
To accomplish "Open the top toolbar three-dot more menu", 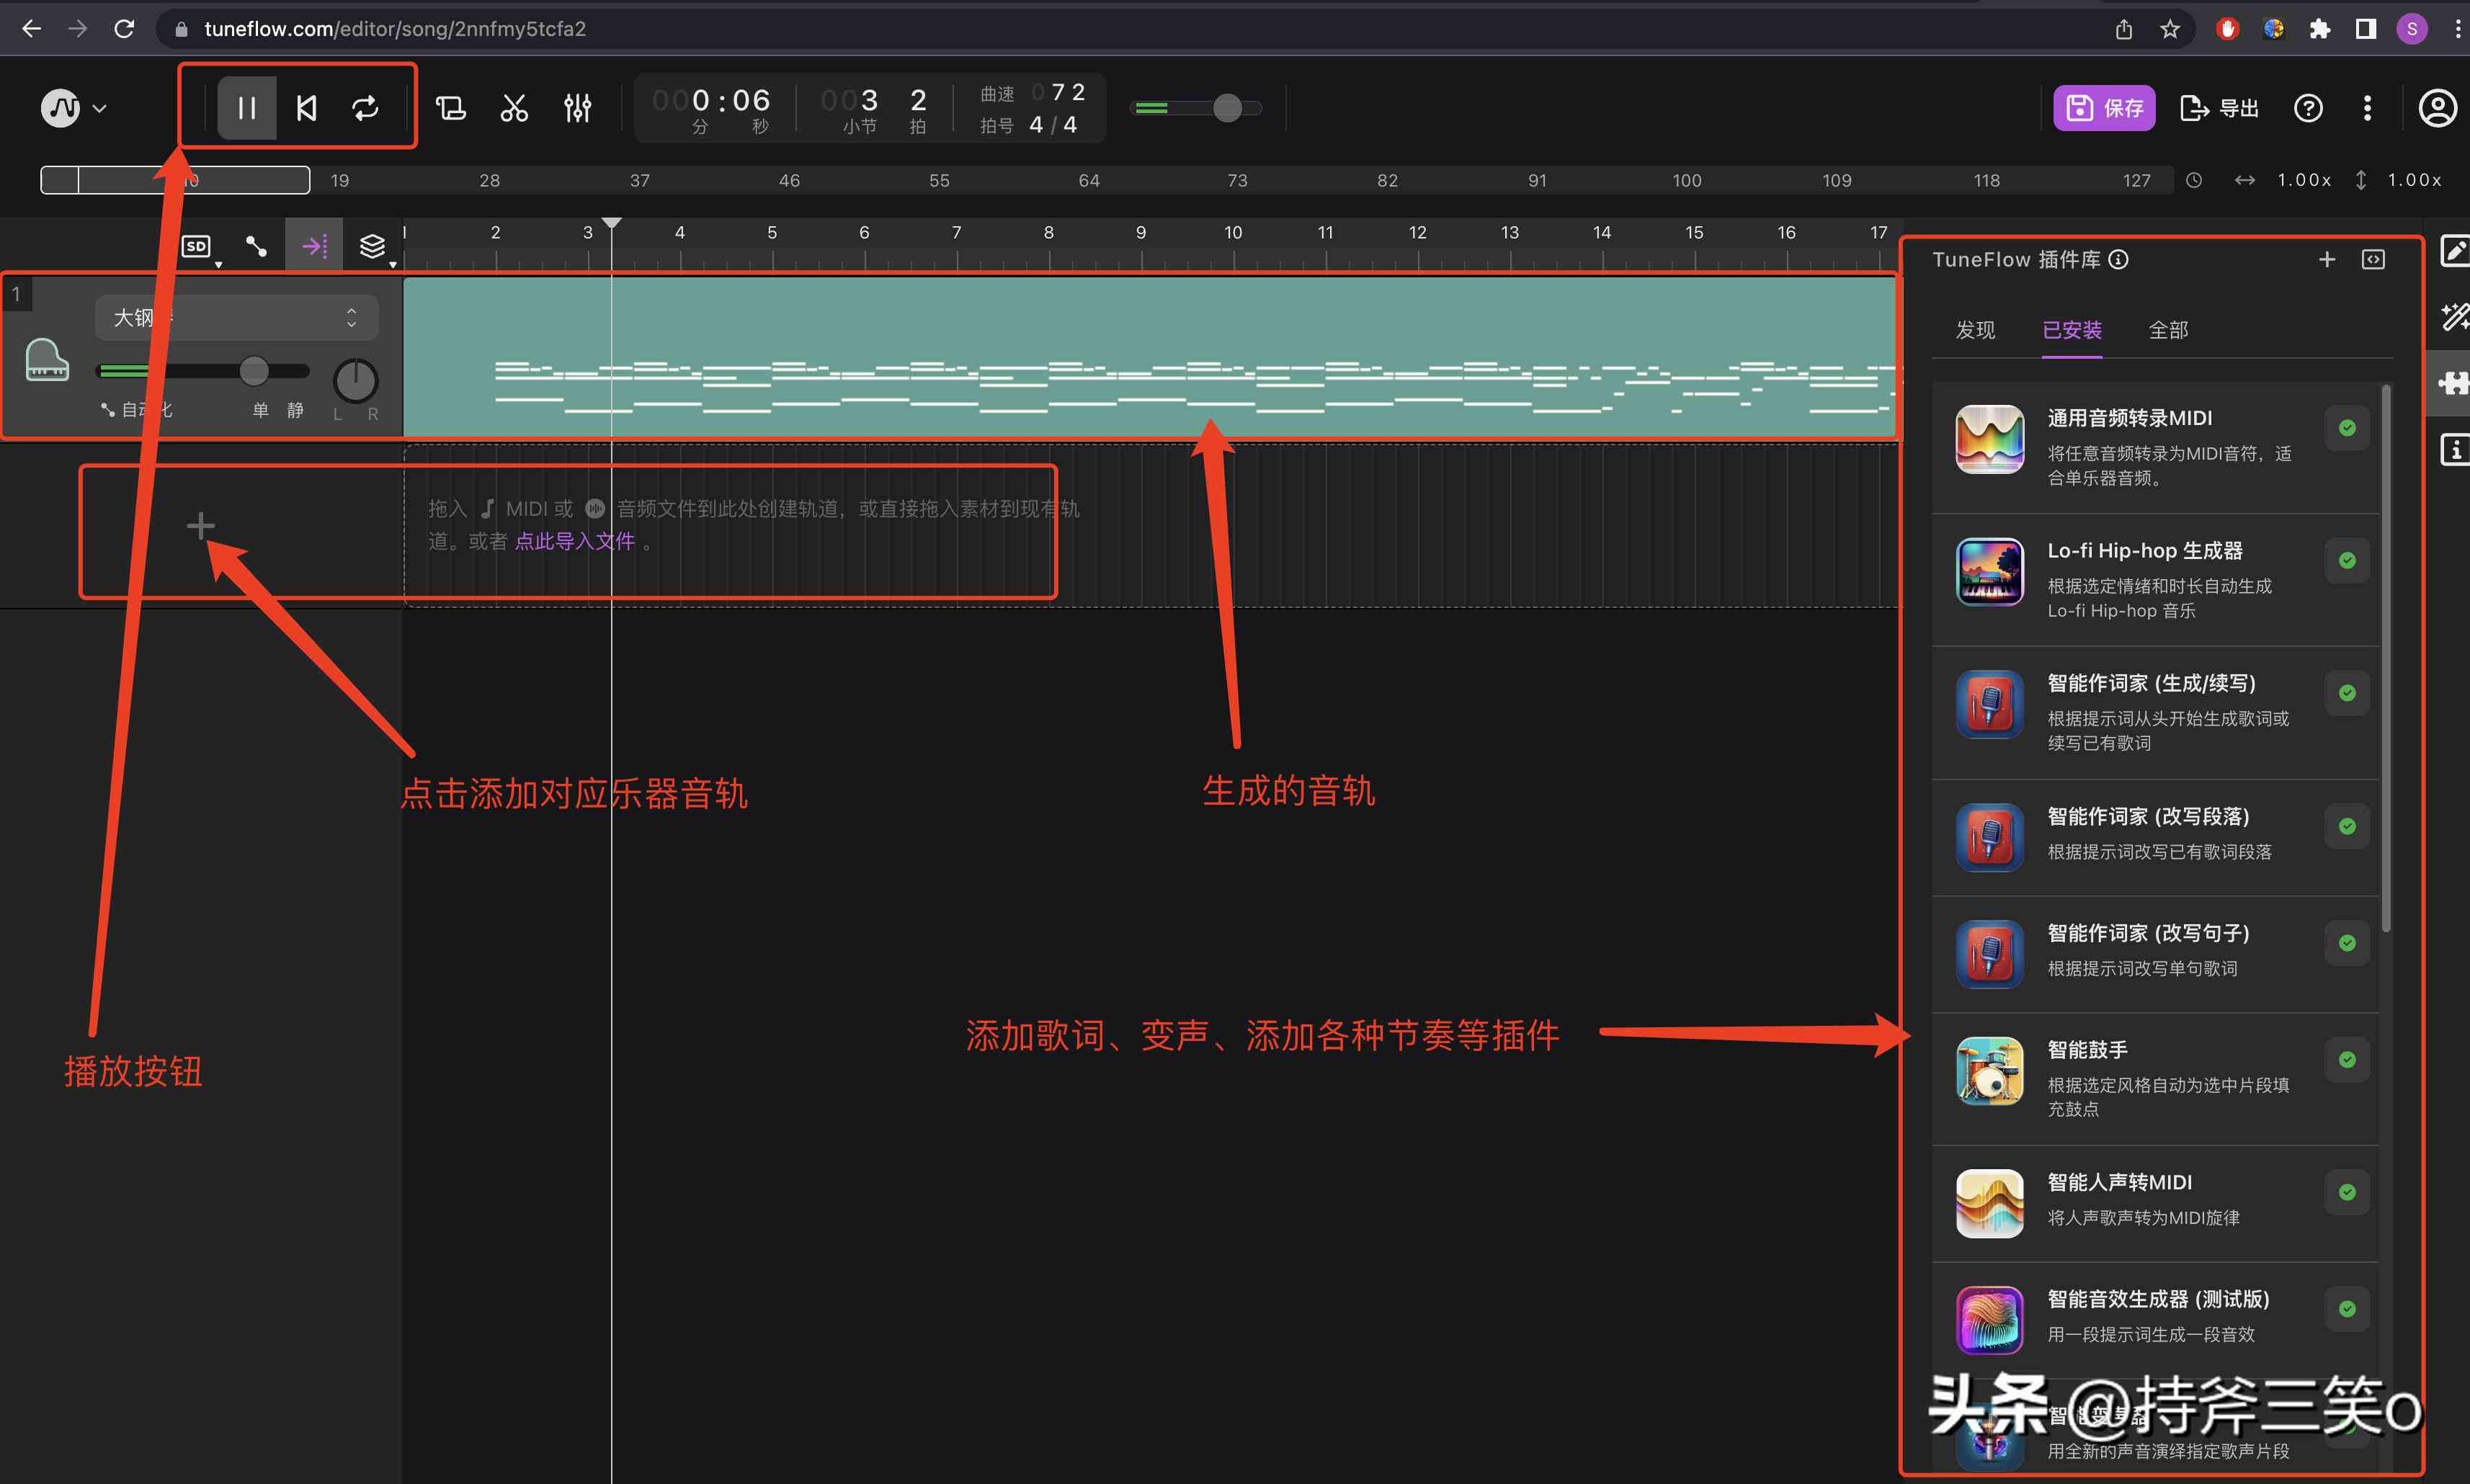I will [x=2366, y=107].
